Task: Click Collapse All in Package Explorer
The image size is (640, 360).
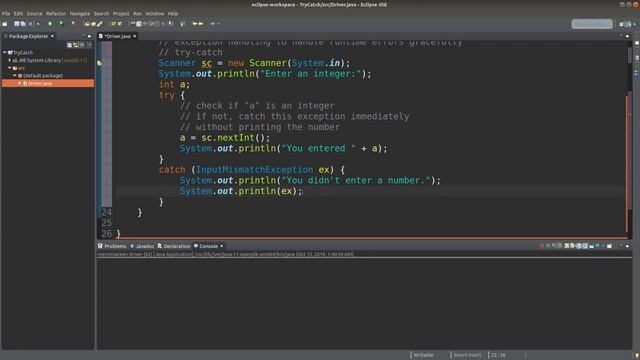Action: tap(69, 44)
